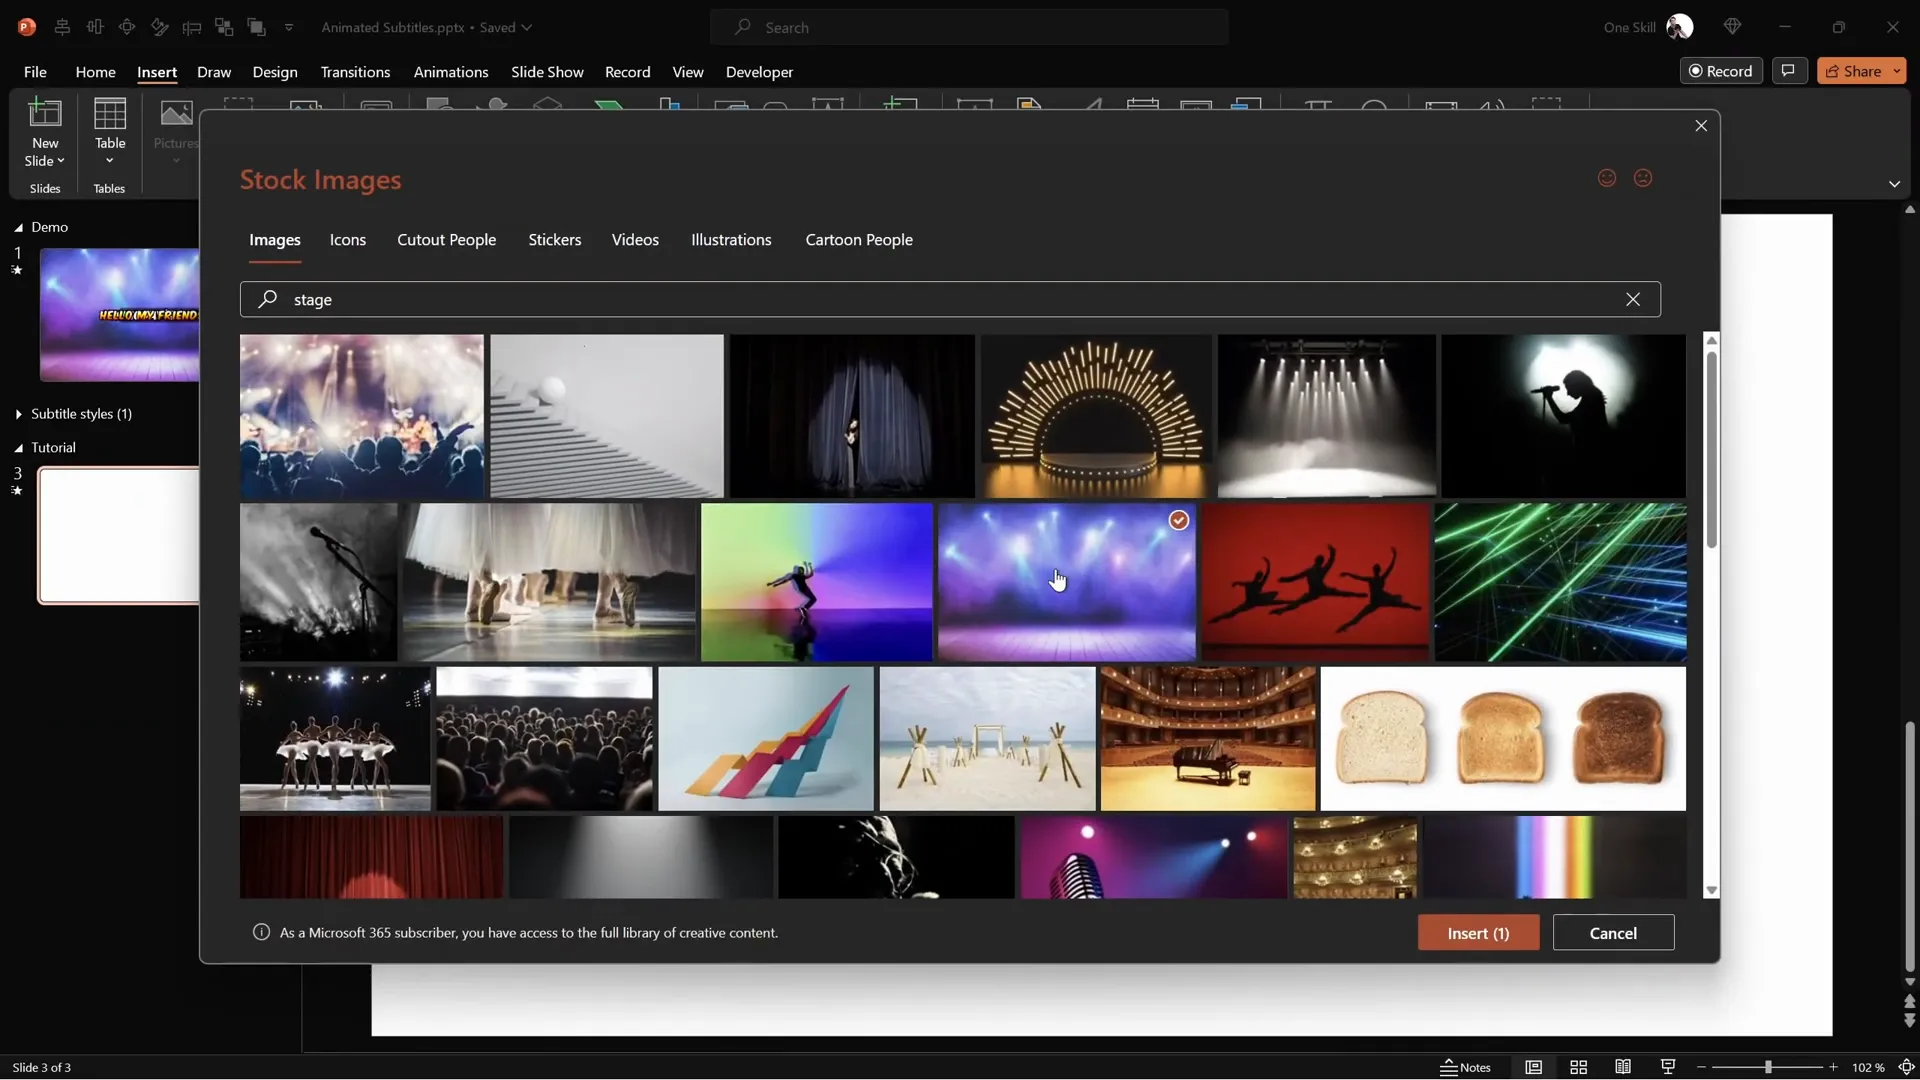
Task: Select slide 1 thumbnail in panel
Action: [120, 315]
